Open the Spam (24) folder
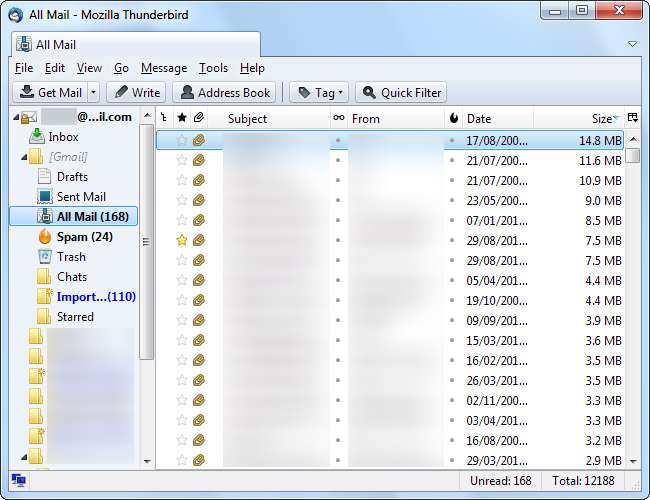This screenshot has width=650, height=500. click(x=75, y=237)
